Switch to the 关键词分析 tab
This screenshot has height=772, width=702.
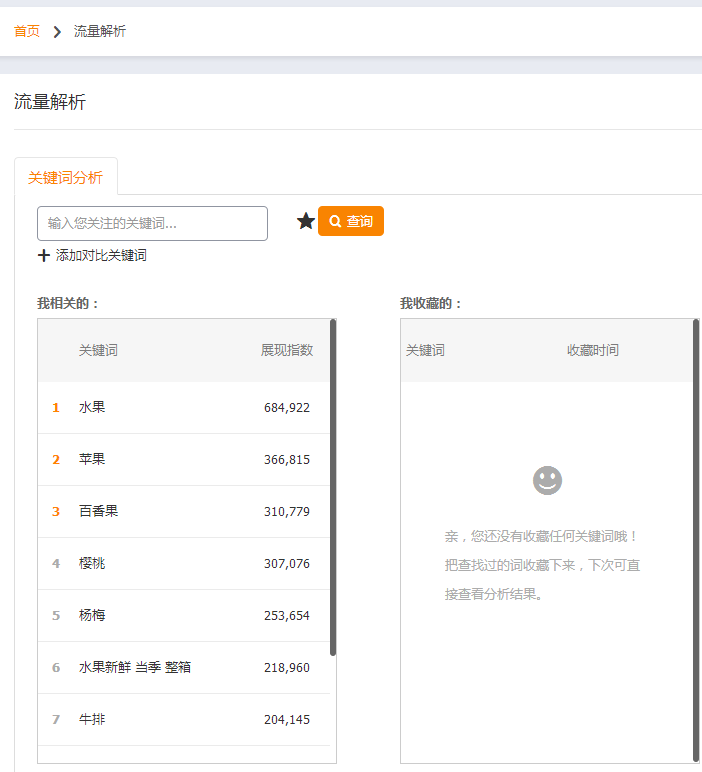(x=65, y=177)
